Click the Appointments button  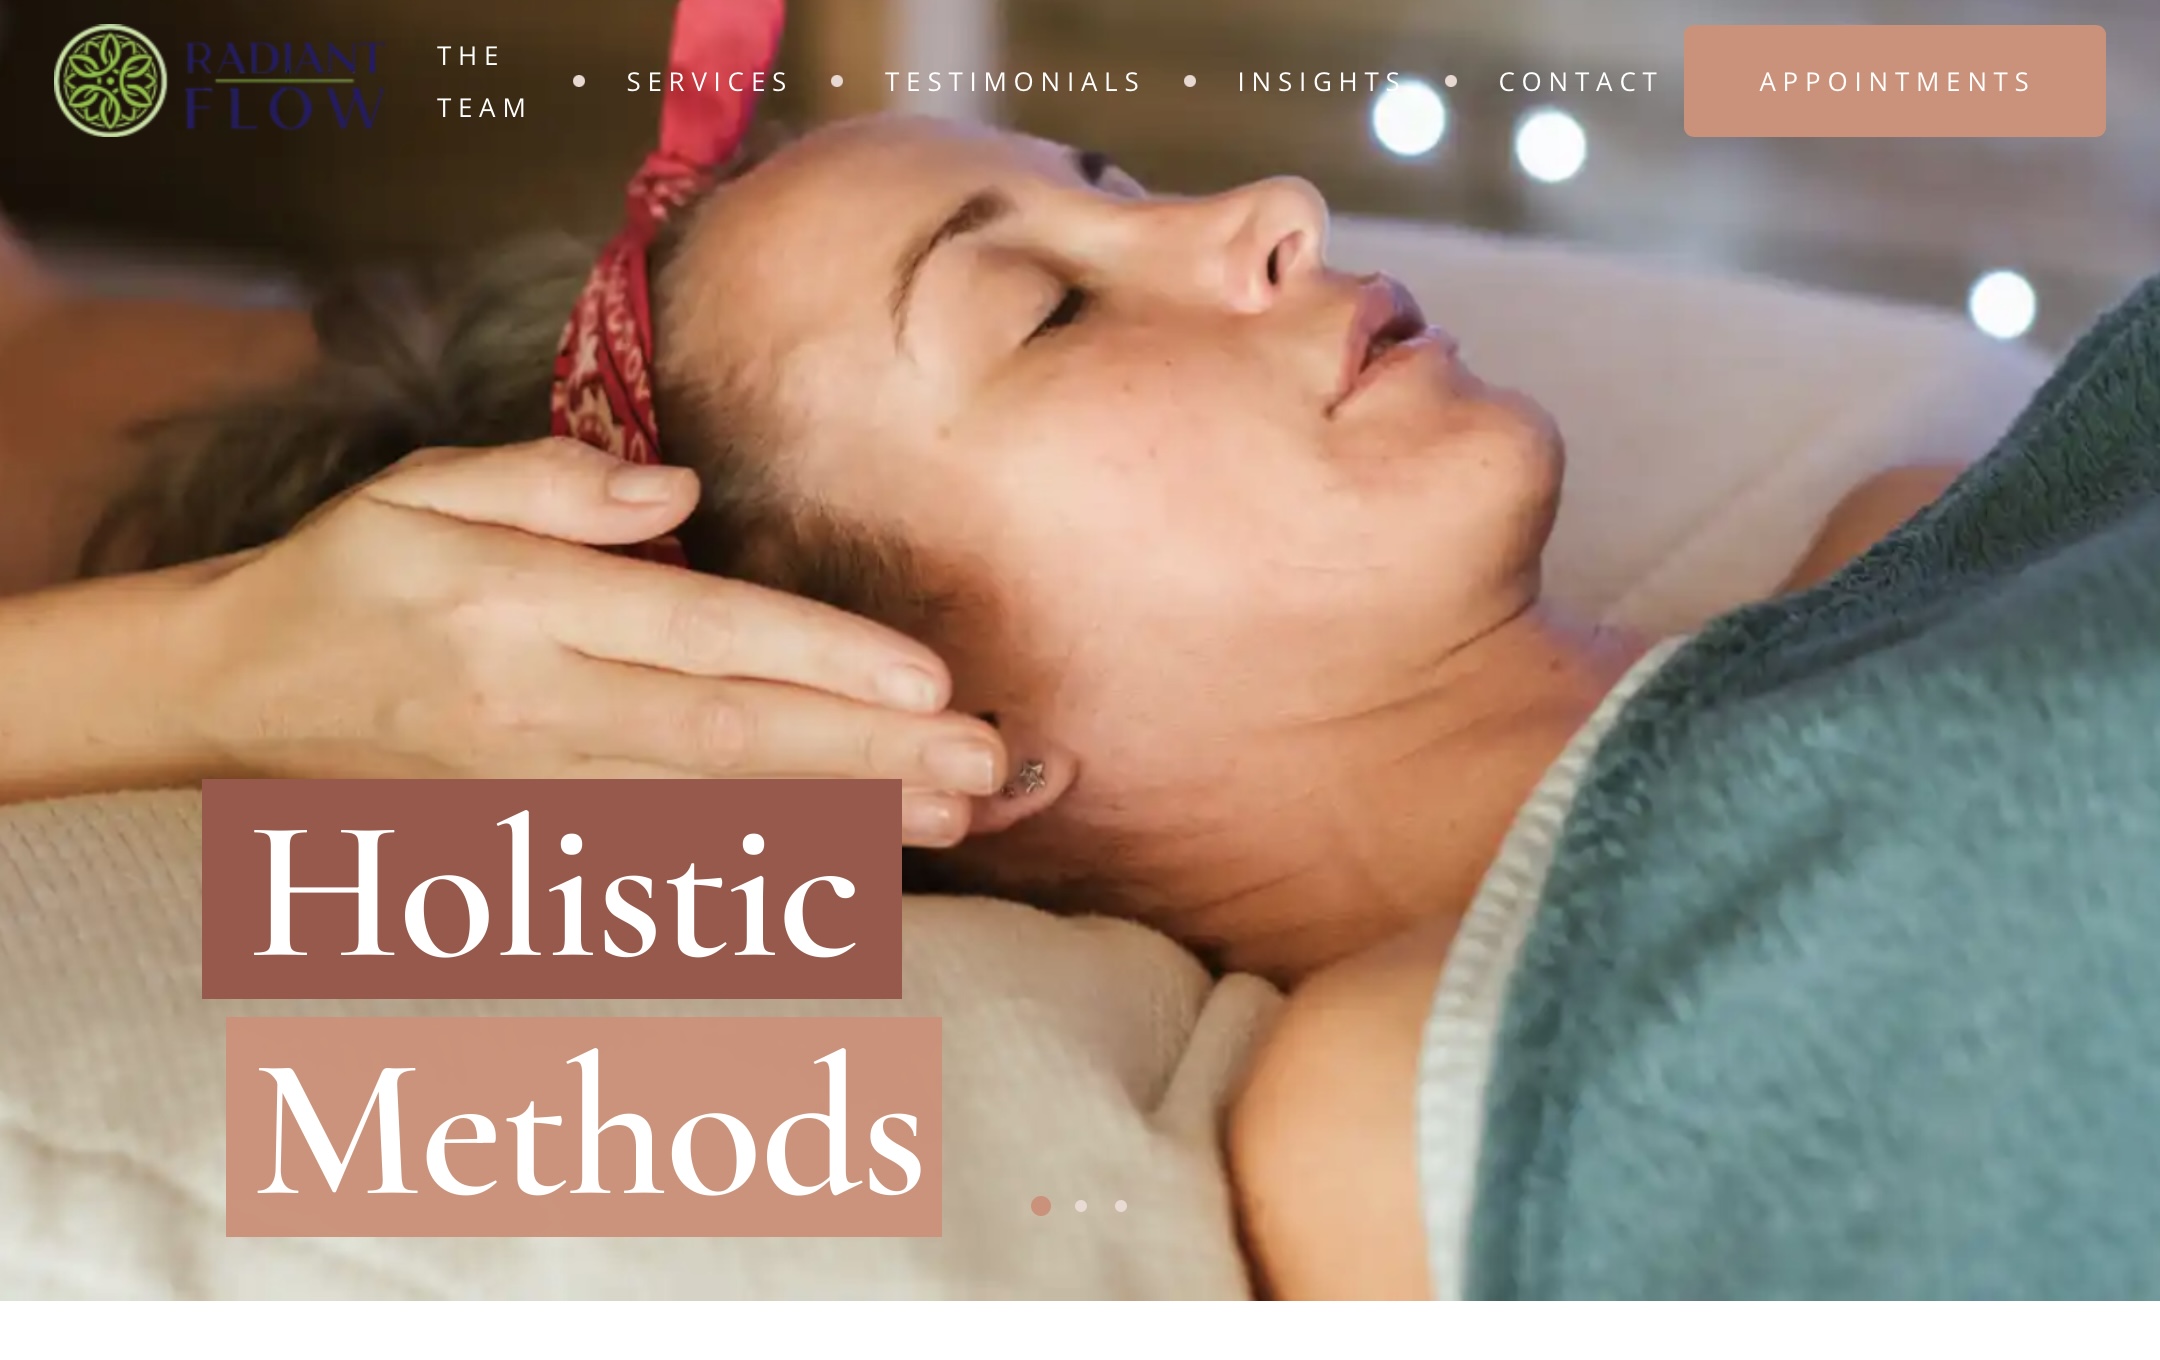[1894, 81]
